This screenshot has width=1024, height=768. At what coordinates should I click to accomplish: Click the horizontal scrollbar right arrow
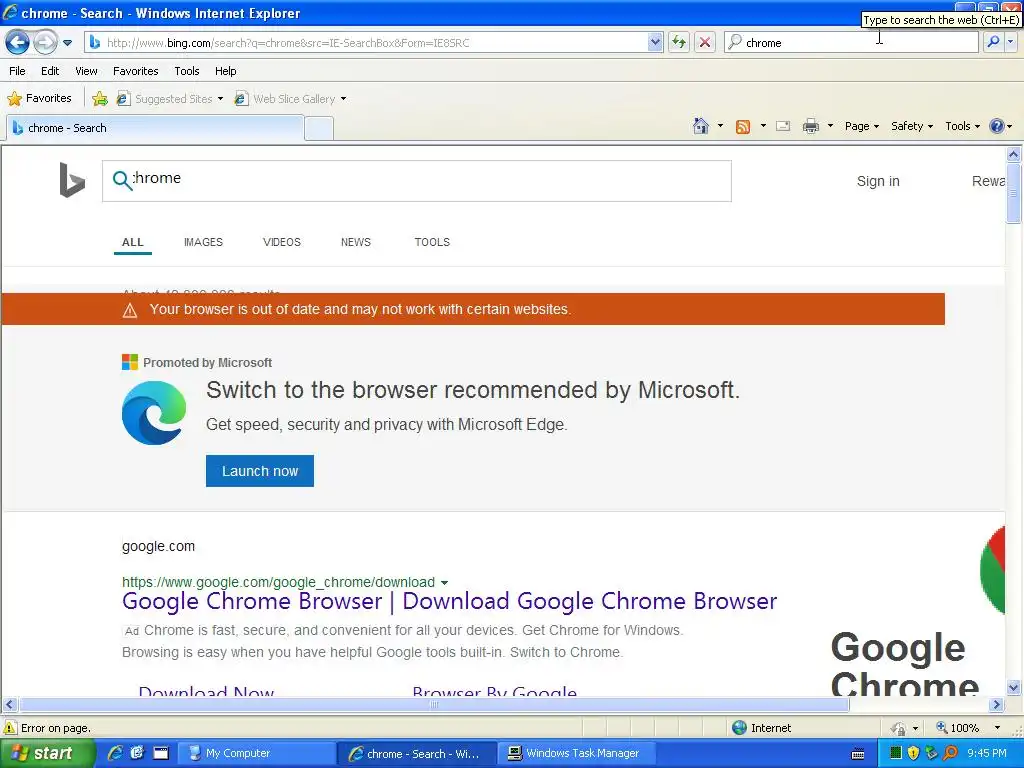[997, 705]
